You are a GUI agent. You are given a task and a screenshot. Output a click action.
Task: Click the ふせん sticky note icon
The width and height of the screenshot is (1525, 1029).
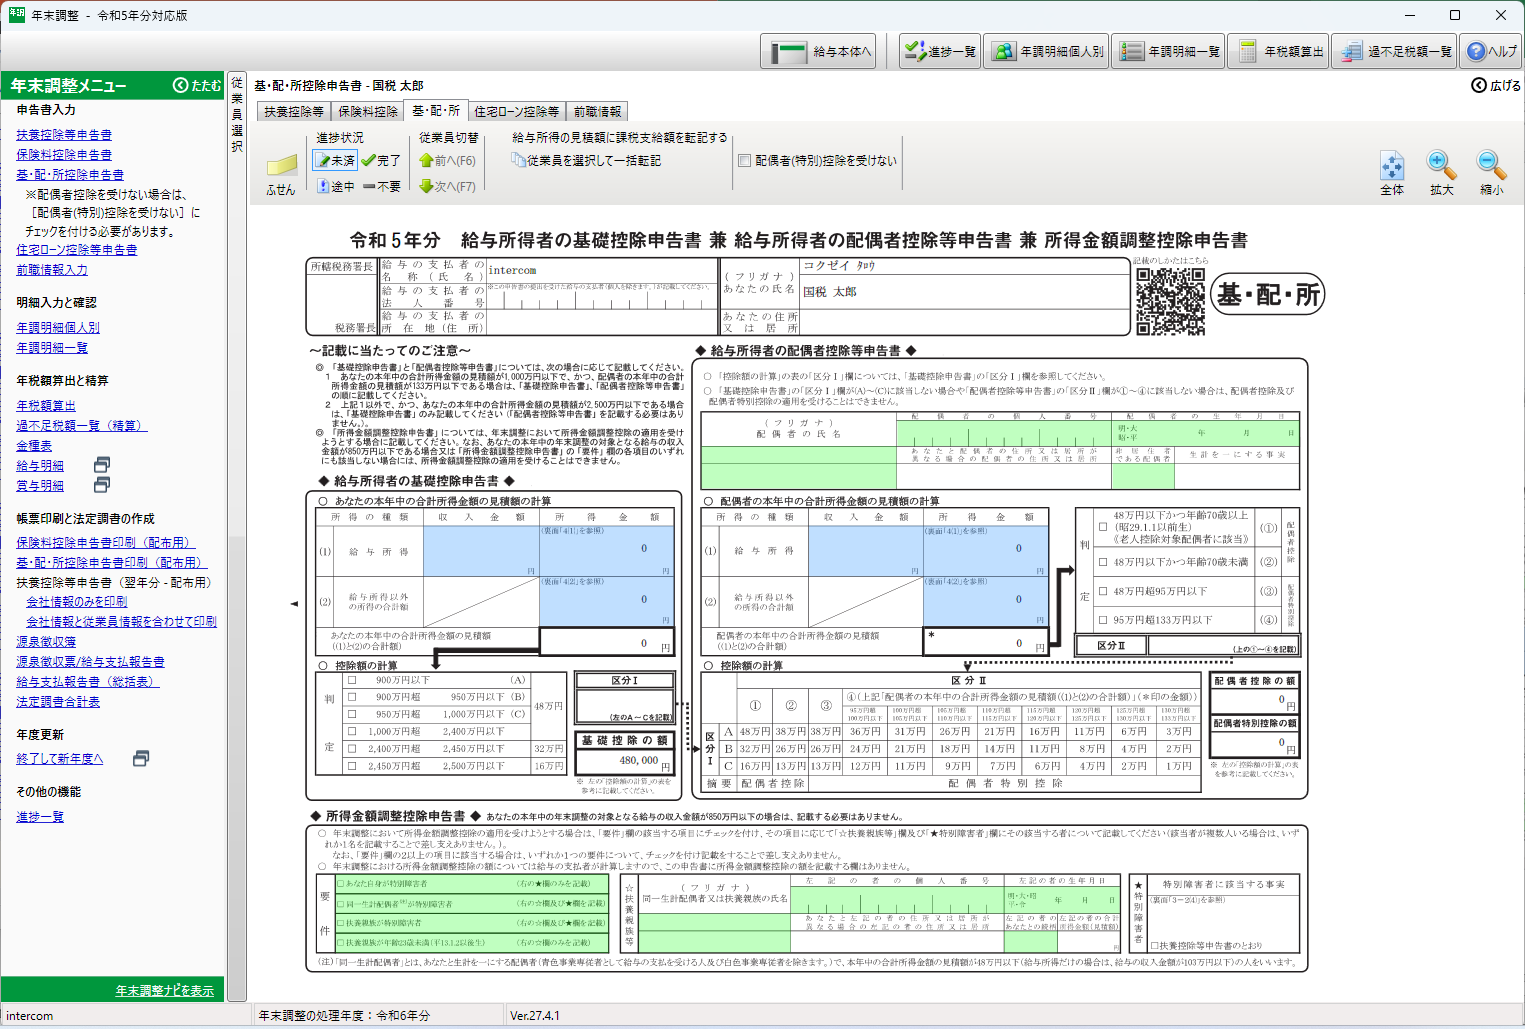coord(281,168)
